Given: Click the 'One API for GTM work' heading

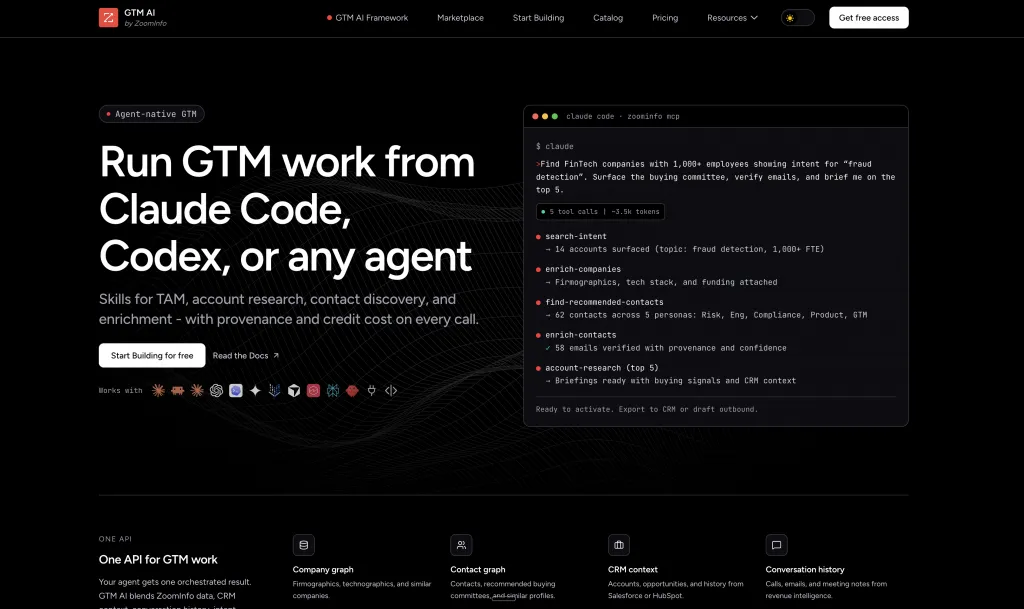Looking at the screenshot, I should point(158,559).
